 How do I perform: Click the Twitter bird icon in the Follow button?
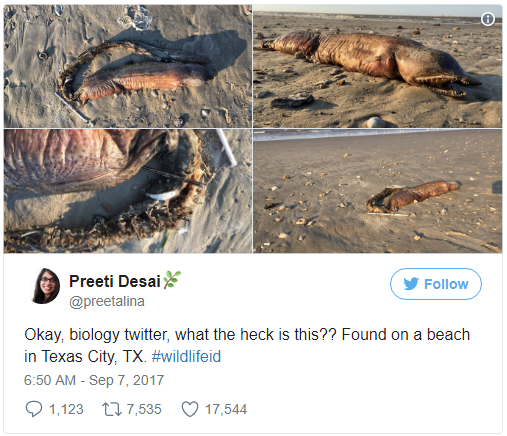click(x=410, y=284)
